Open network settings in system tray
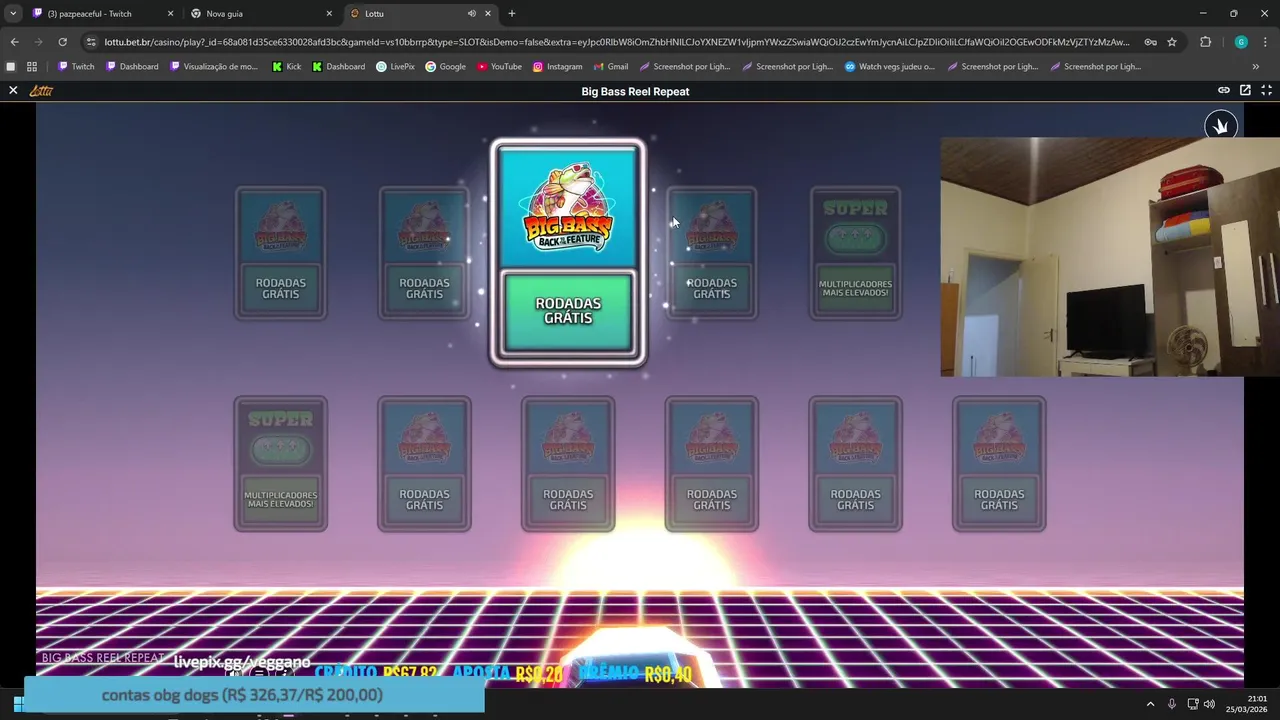 [x=1192, y=704]
